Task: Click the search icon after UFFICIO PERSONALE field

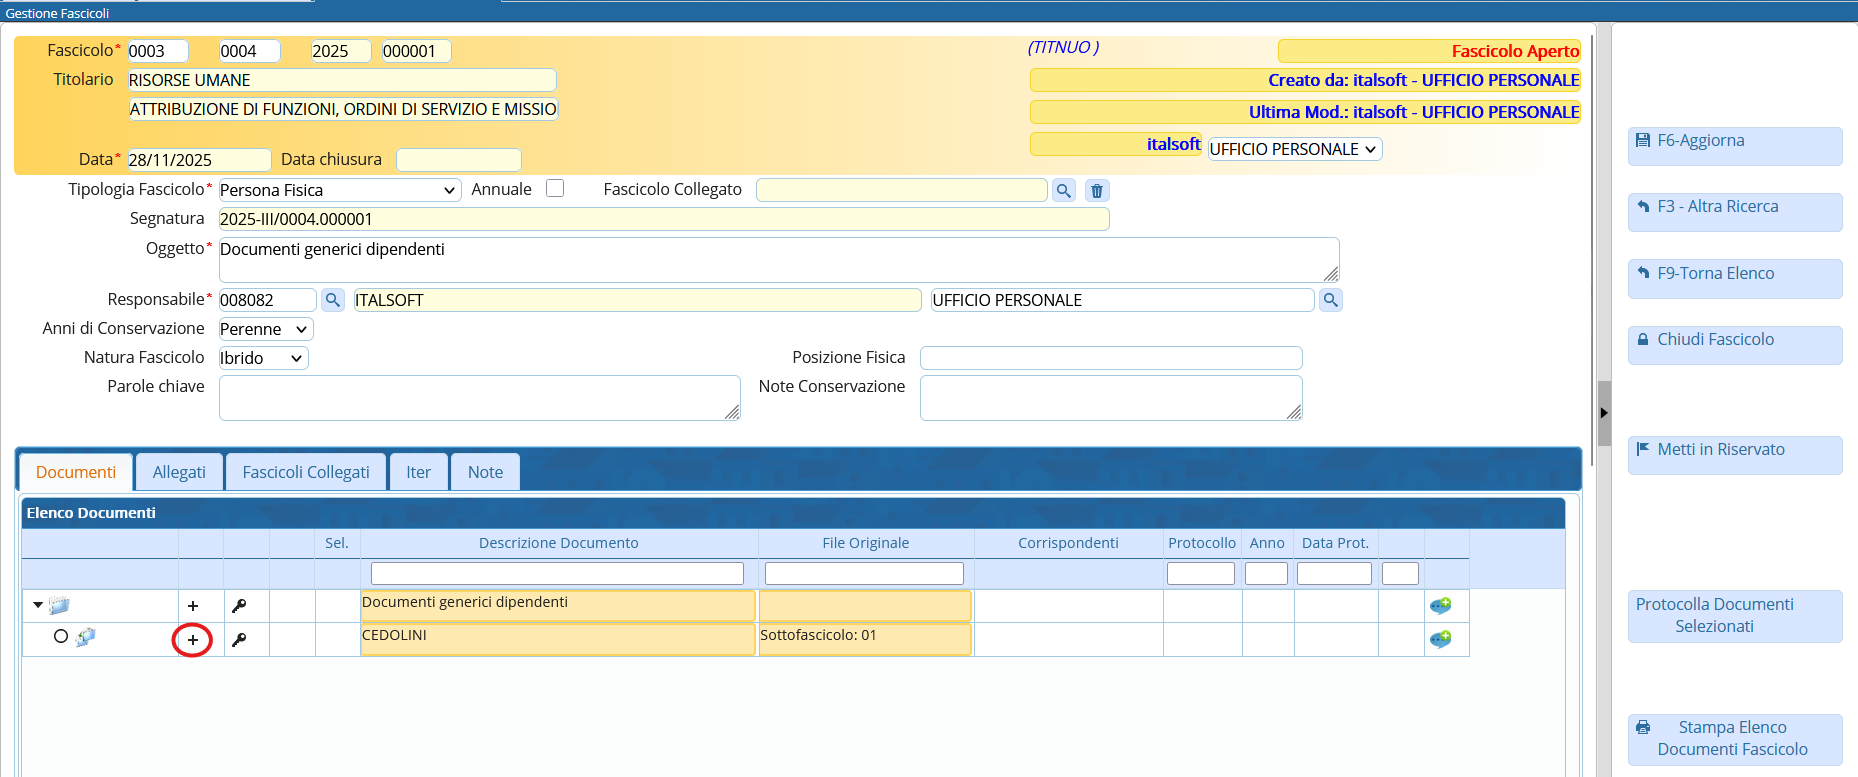Action: 1330,300
